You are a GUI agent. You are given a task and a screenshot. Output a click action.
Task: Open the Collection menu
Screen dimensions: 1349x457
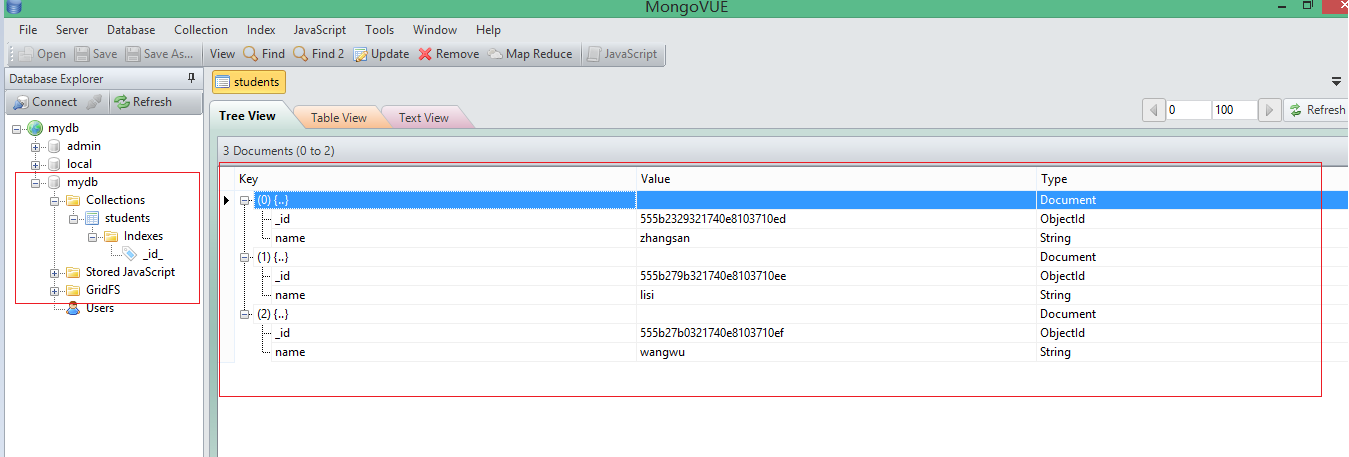(x=201, y=30)
